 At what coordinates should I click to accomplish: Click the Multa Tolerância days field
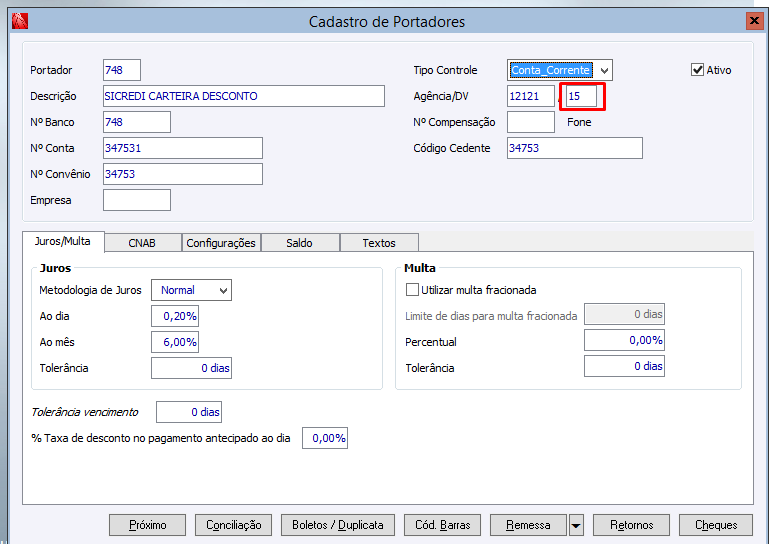[x=624, y=366]
